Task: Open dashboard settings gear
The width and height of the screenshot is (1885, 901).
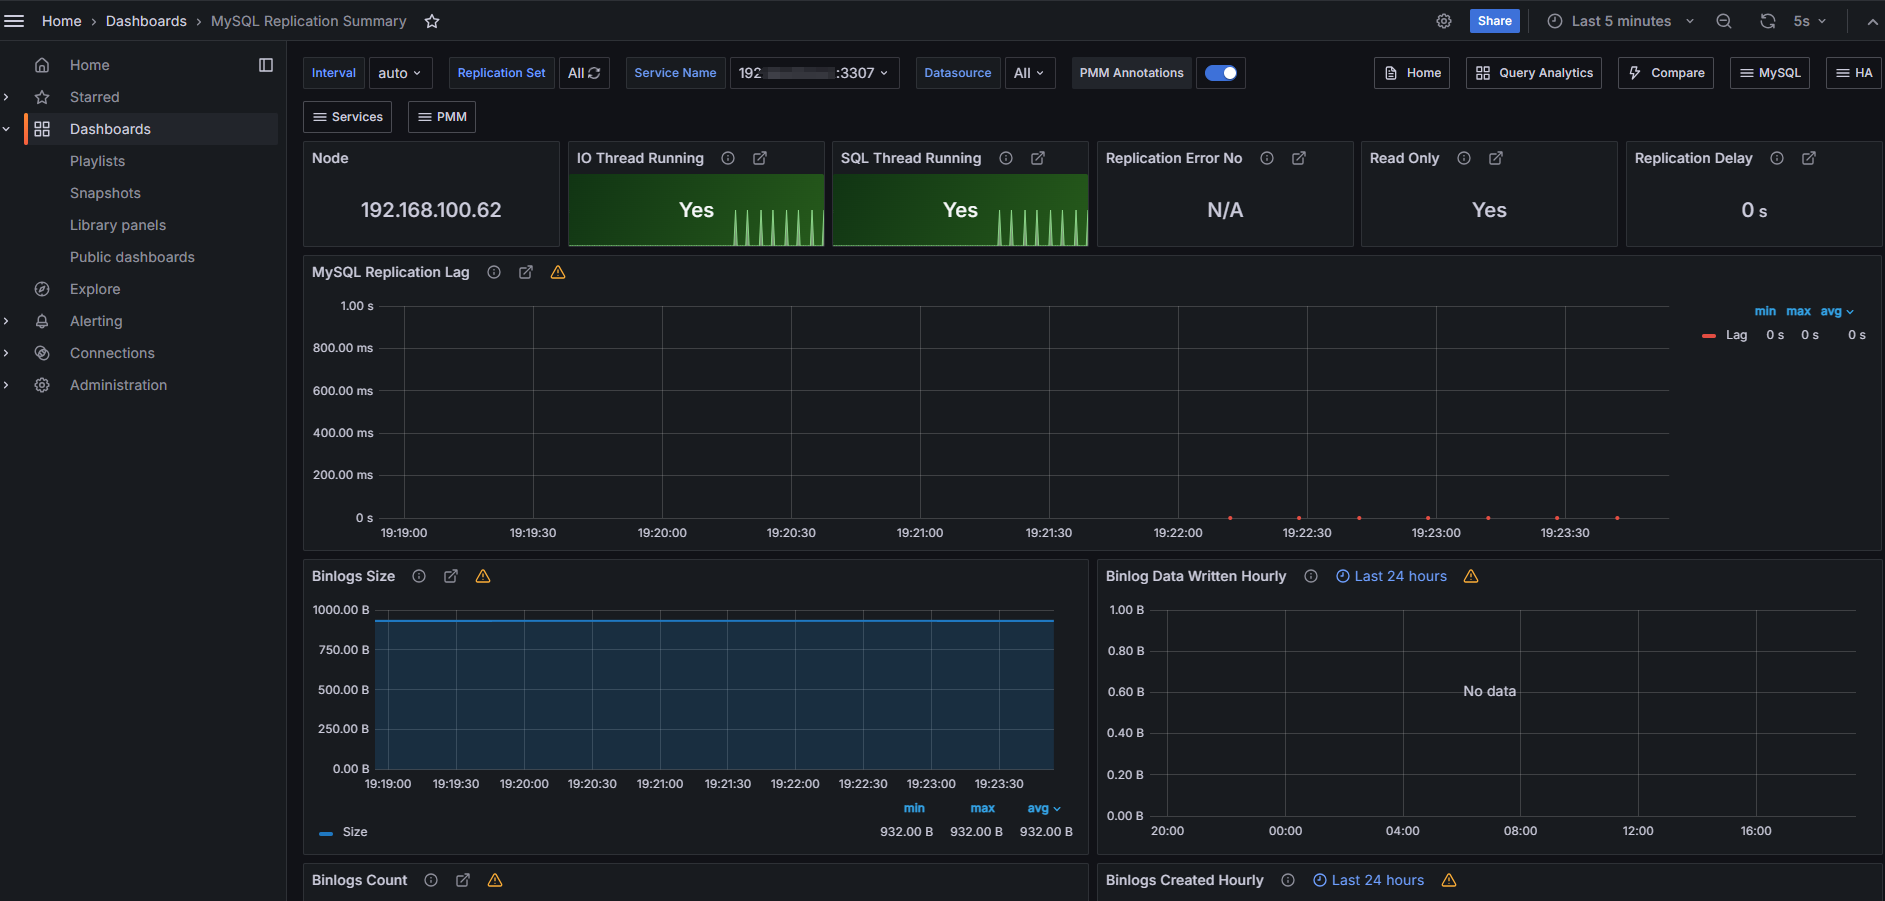Action: (x=1444, y=21)
